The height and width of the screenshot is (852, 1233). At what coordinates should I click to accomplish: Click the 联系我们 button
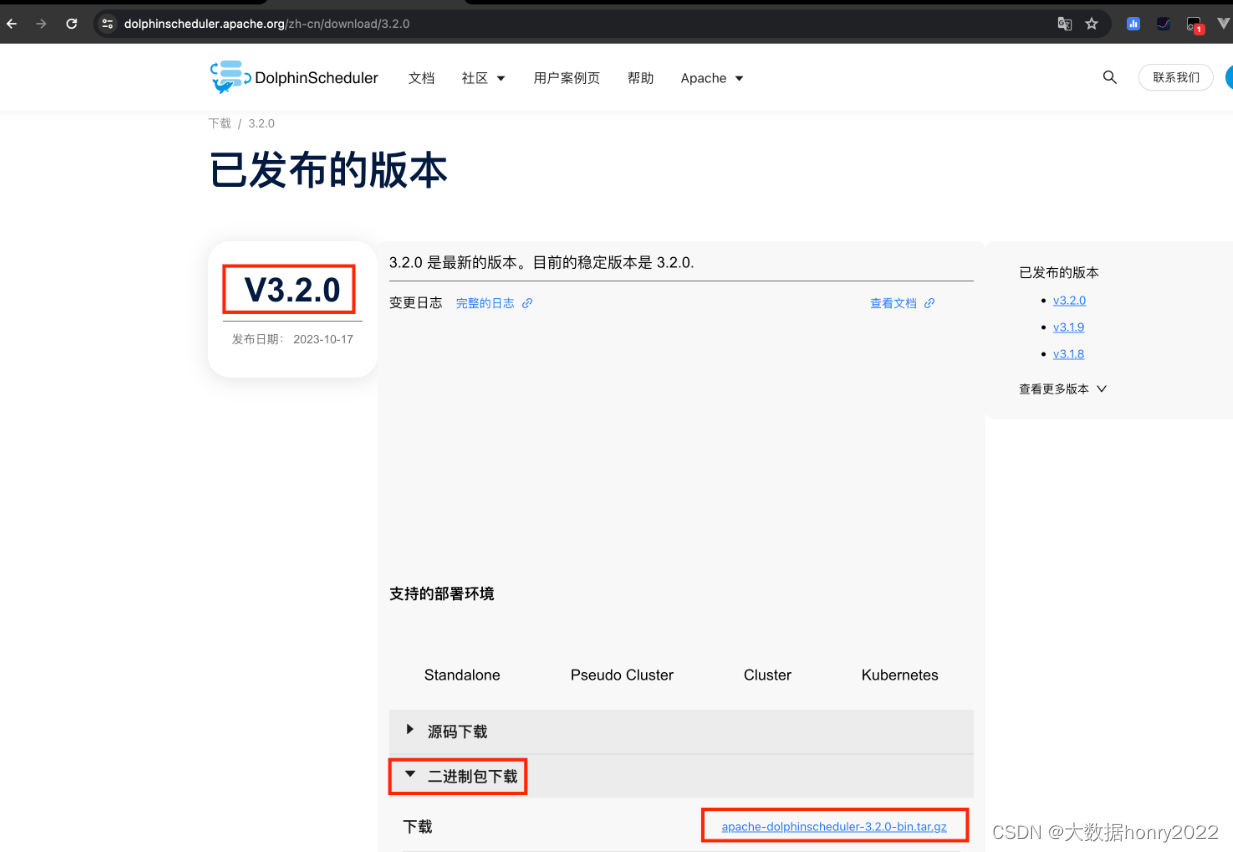click(x=1175, y=77)
